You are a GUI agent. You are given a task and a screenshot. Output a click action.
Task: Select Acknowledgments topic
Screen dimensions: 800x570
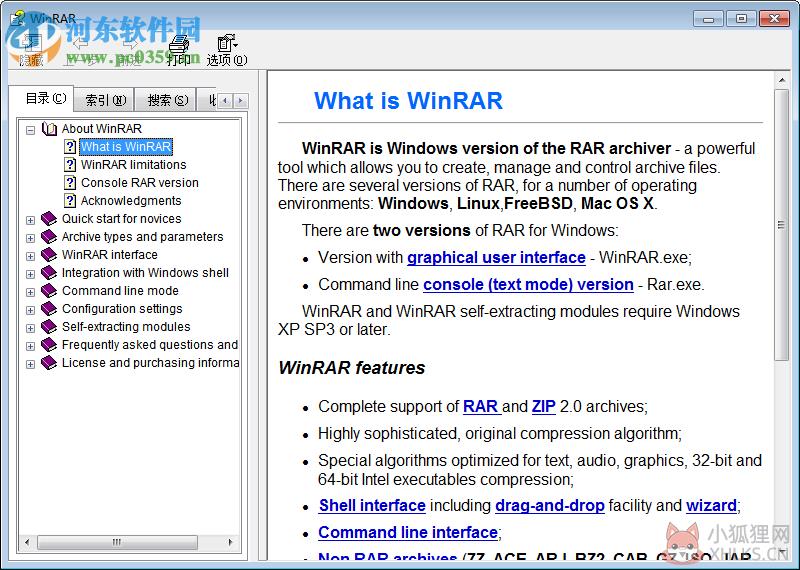[131, 200]
